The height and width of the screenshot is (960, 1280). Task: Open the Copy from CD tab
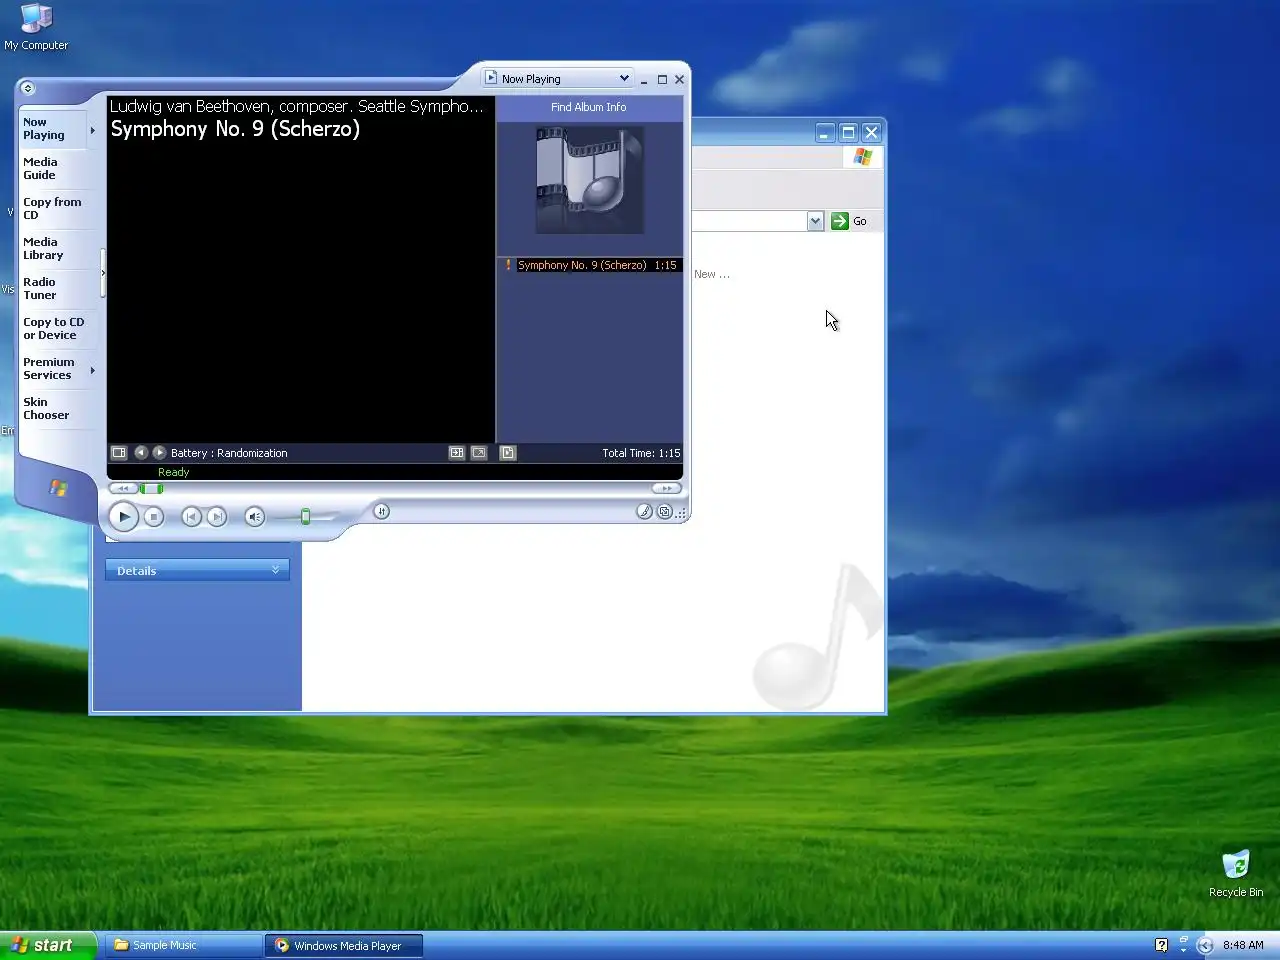tap(52, 209)
